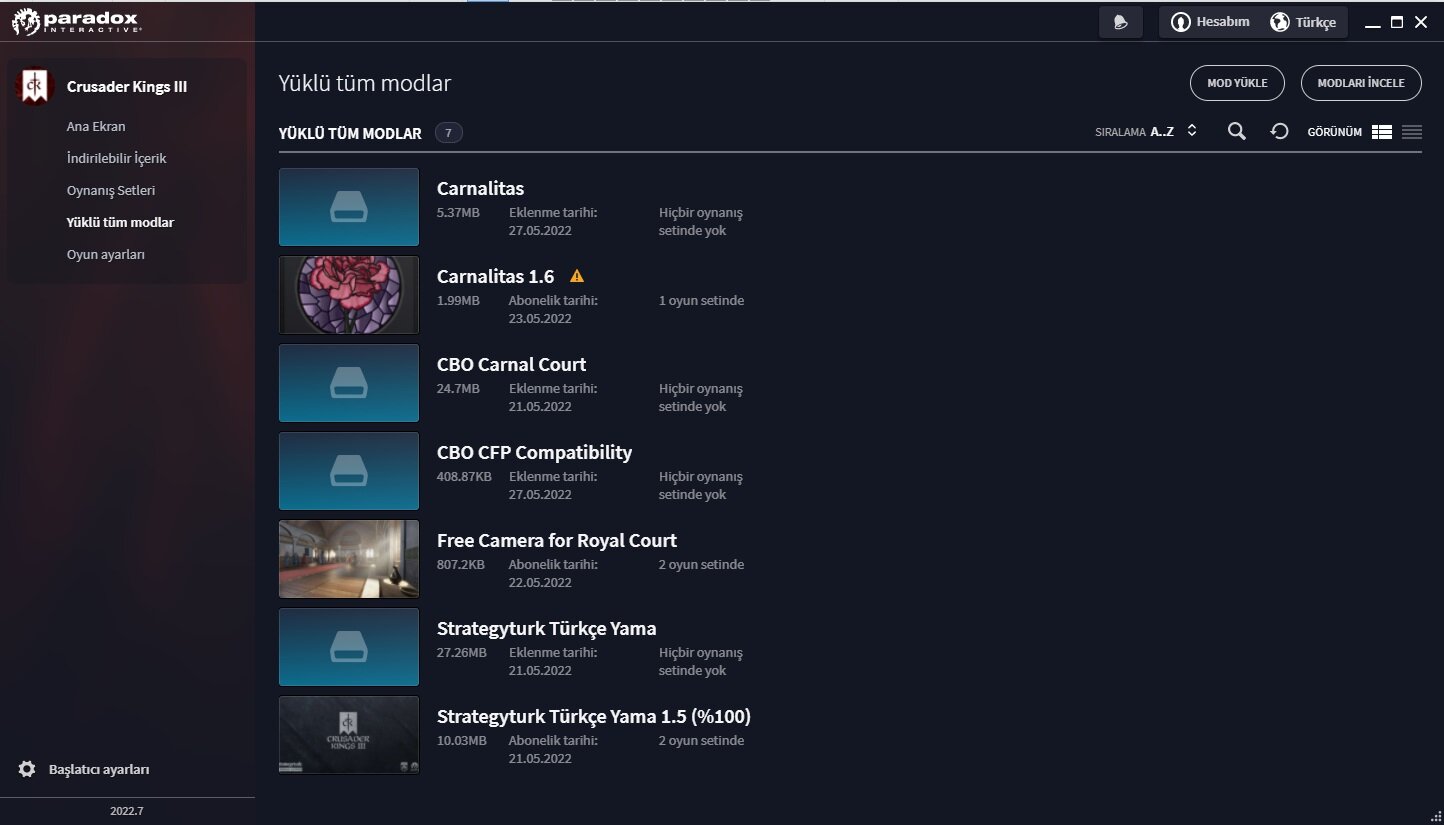Screen dimensions: 1444x825
Task: Open İndirilebilir İçerik section
Action: point(116,158)
